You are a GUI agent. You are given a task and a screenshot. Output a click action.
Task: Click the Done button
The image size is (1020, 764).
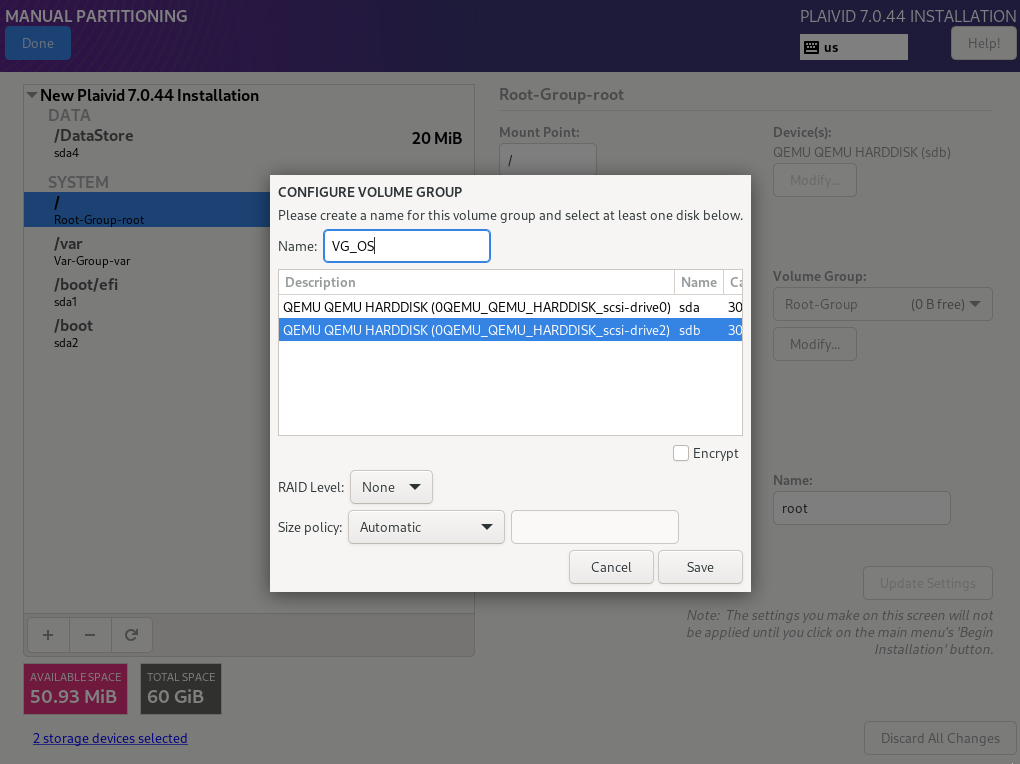click(x=38, y=43)
